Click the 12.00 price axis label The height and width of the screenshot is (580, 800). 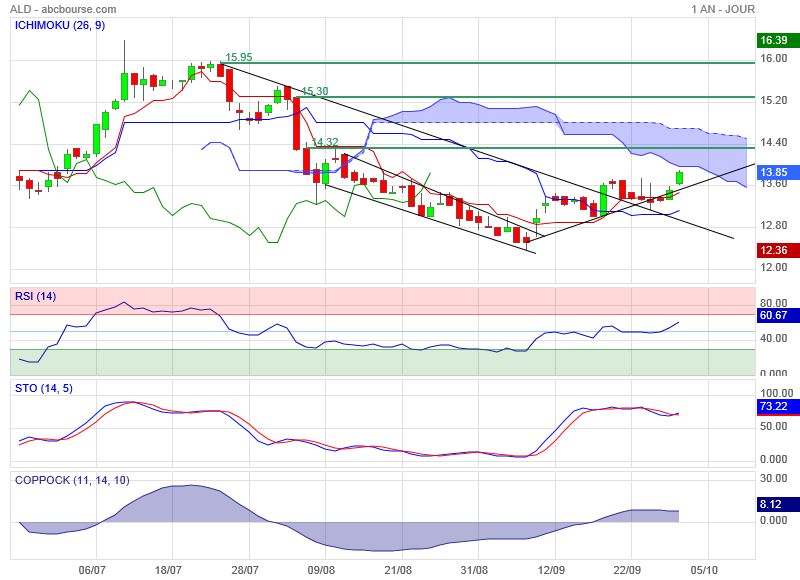click(x=773, y=267)
